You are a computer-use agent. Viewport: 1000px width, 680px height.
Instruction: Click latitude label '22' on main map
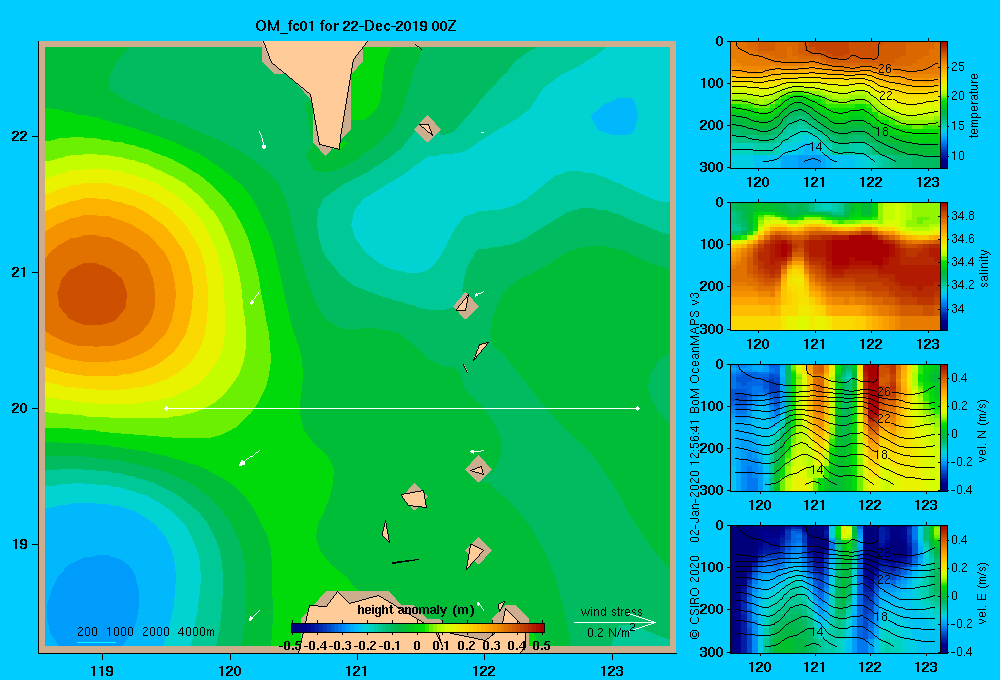pos(20,136)
